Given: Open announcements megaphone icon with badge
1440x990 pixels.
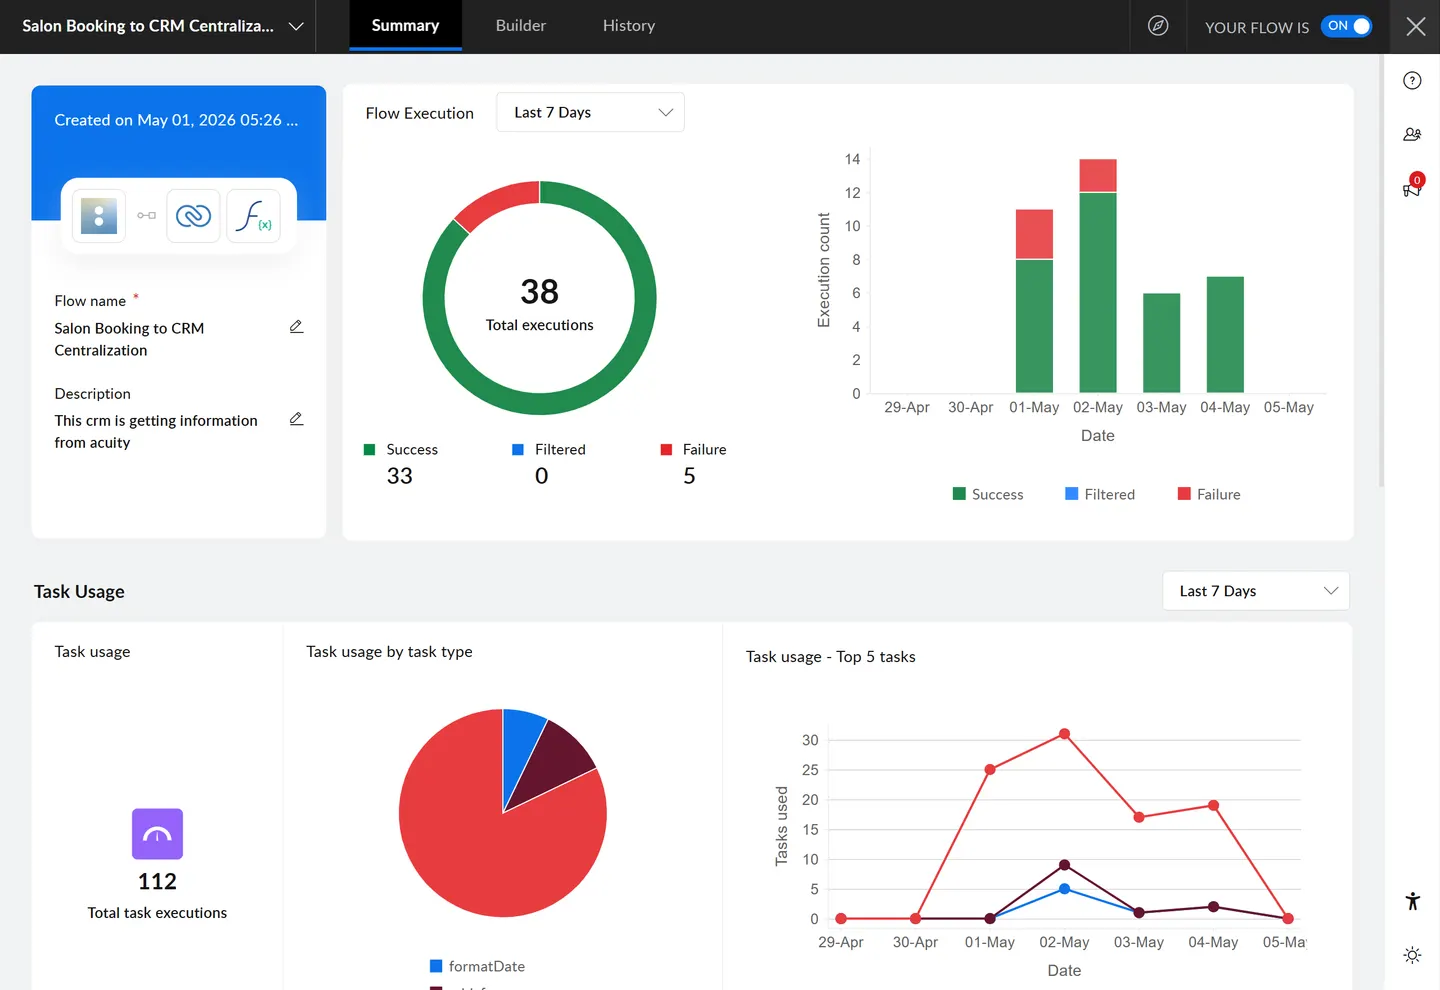Looking at the screenshot, I should (1412, 187).
